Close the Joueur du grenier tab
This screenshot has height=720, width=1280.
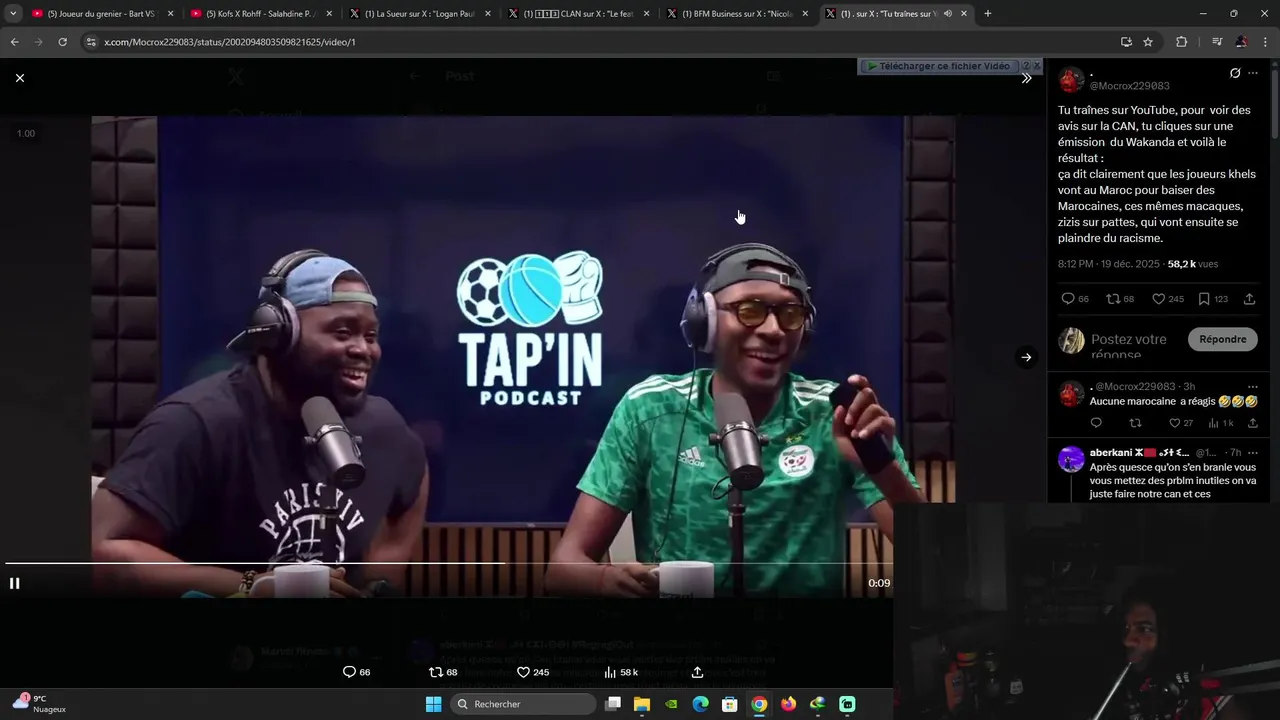[170, 14]
